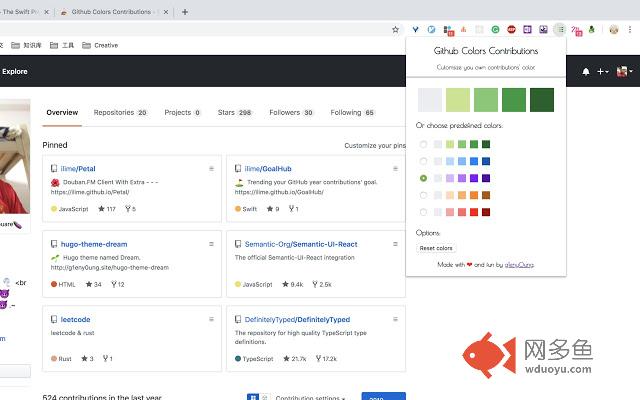
Task: Click the profile photo on the left
Action: (15, 156)
